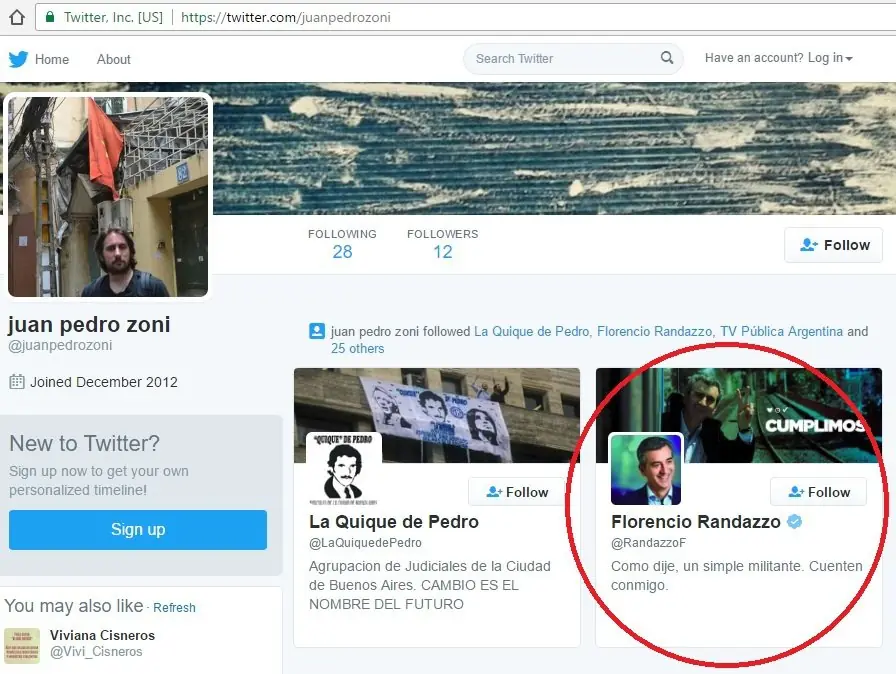View the Followers count of 12

pyautogui.click(x=442, y=244)
